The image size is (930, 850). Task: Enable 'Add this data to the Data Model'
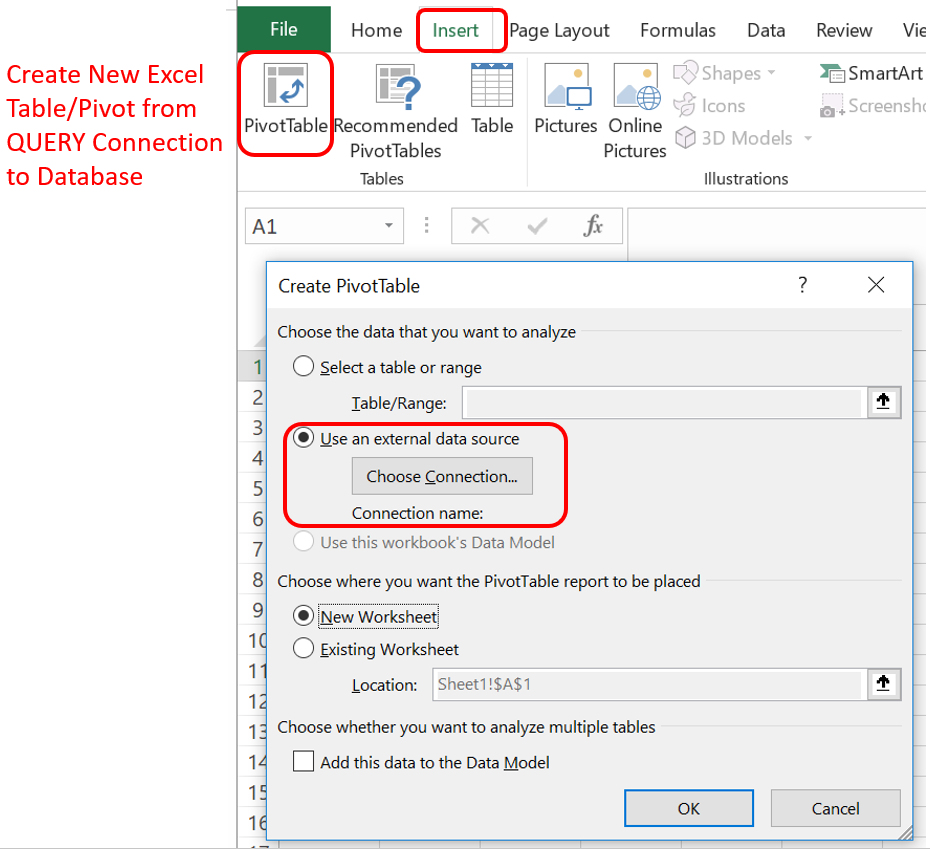click(304, 762)
